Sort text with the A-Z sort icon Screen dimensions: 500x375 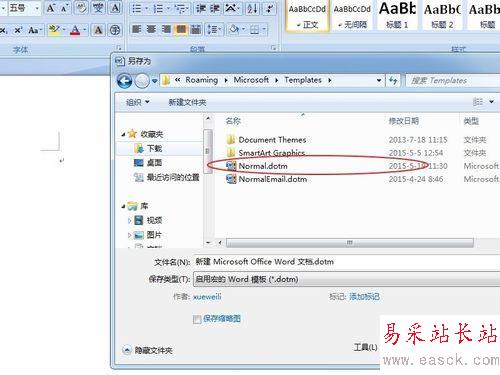click(252, 9)
